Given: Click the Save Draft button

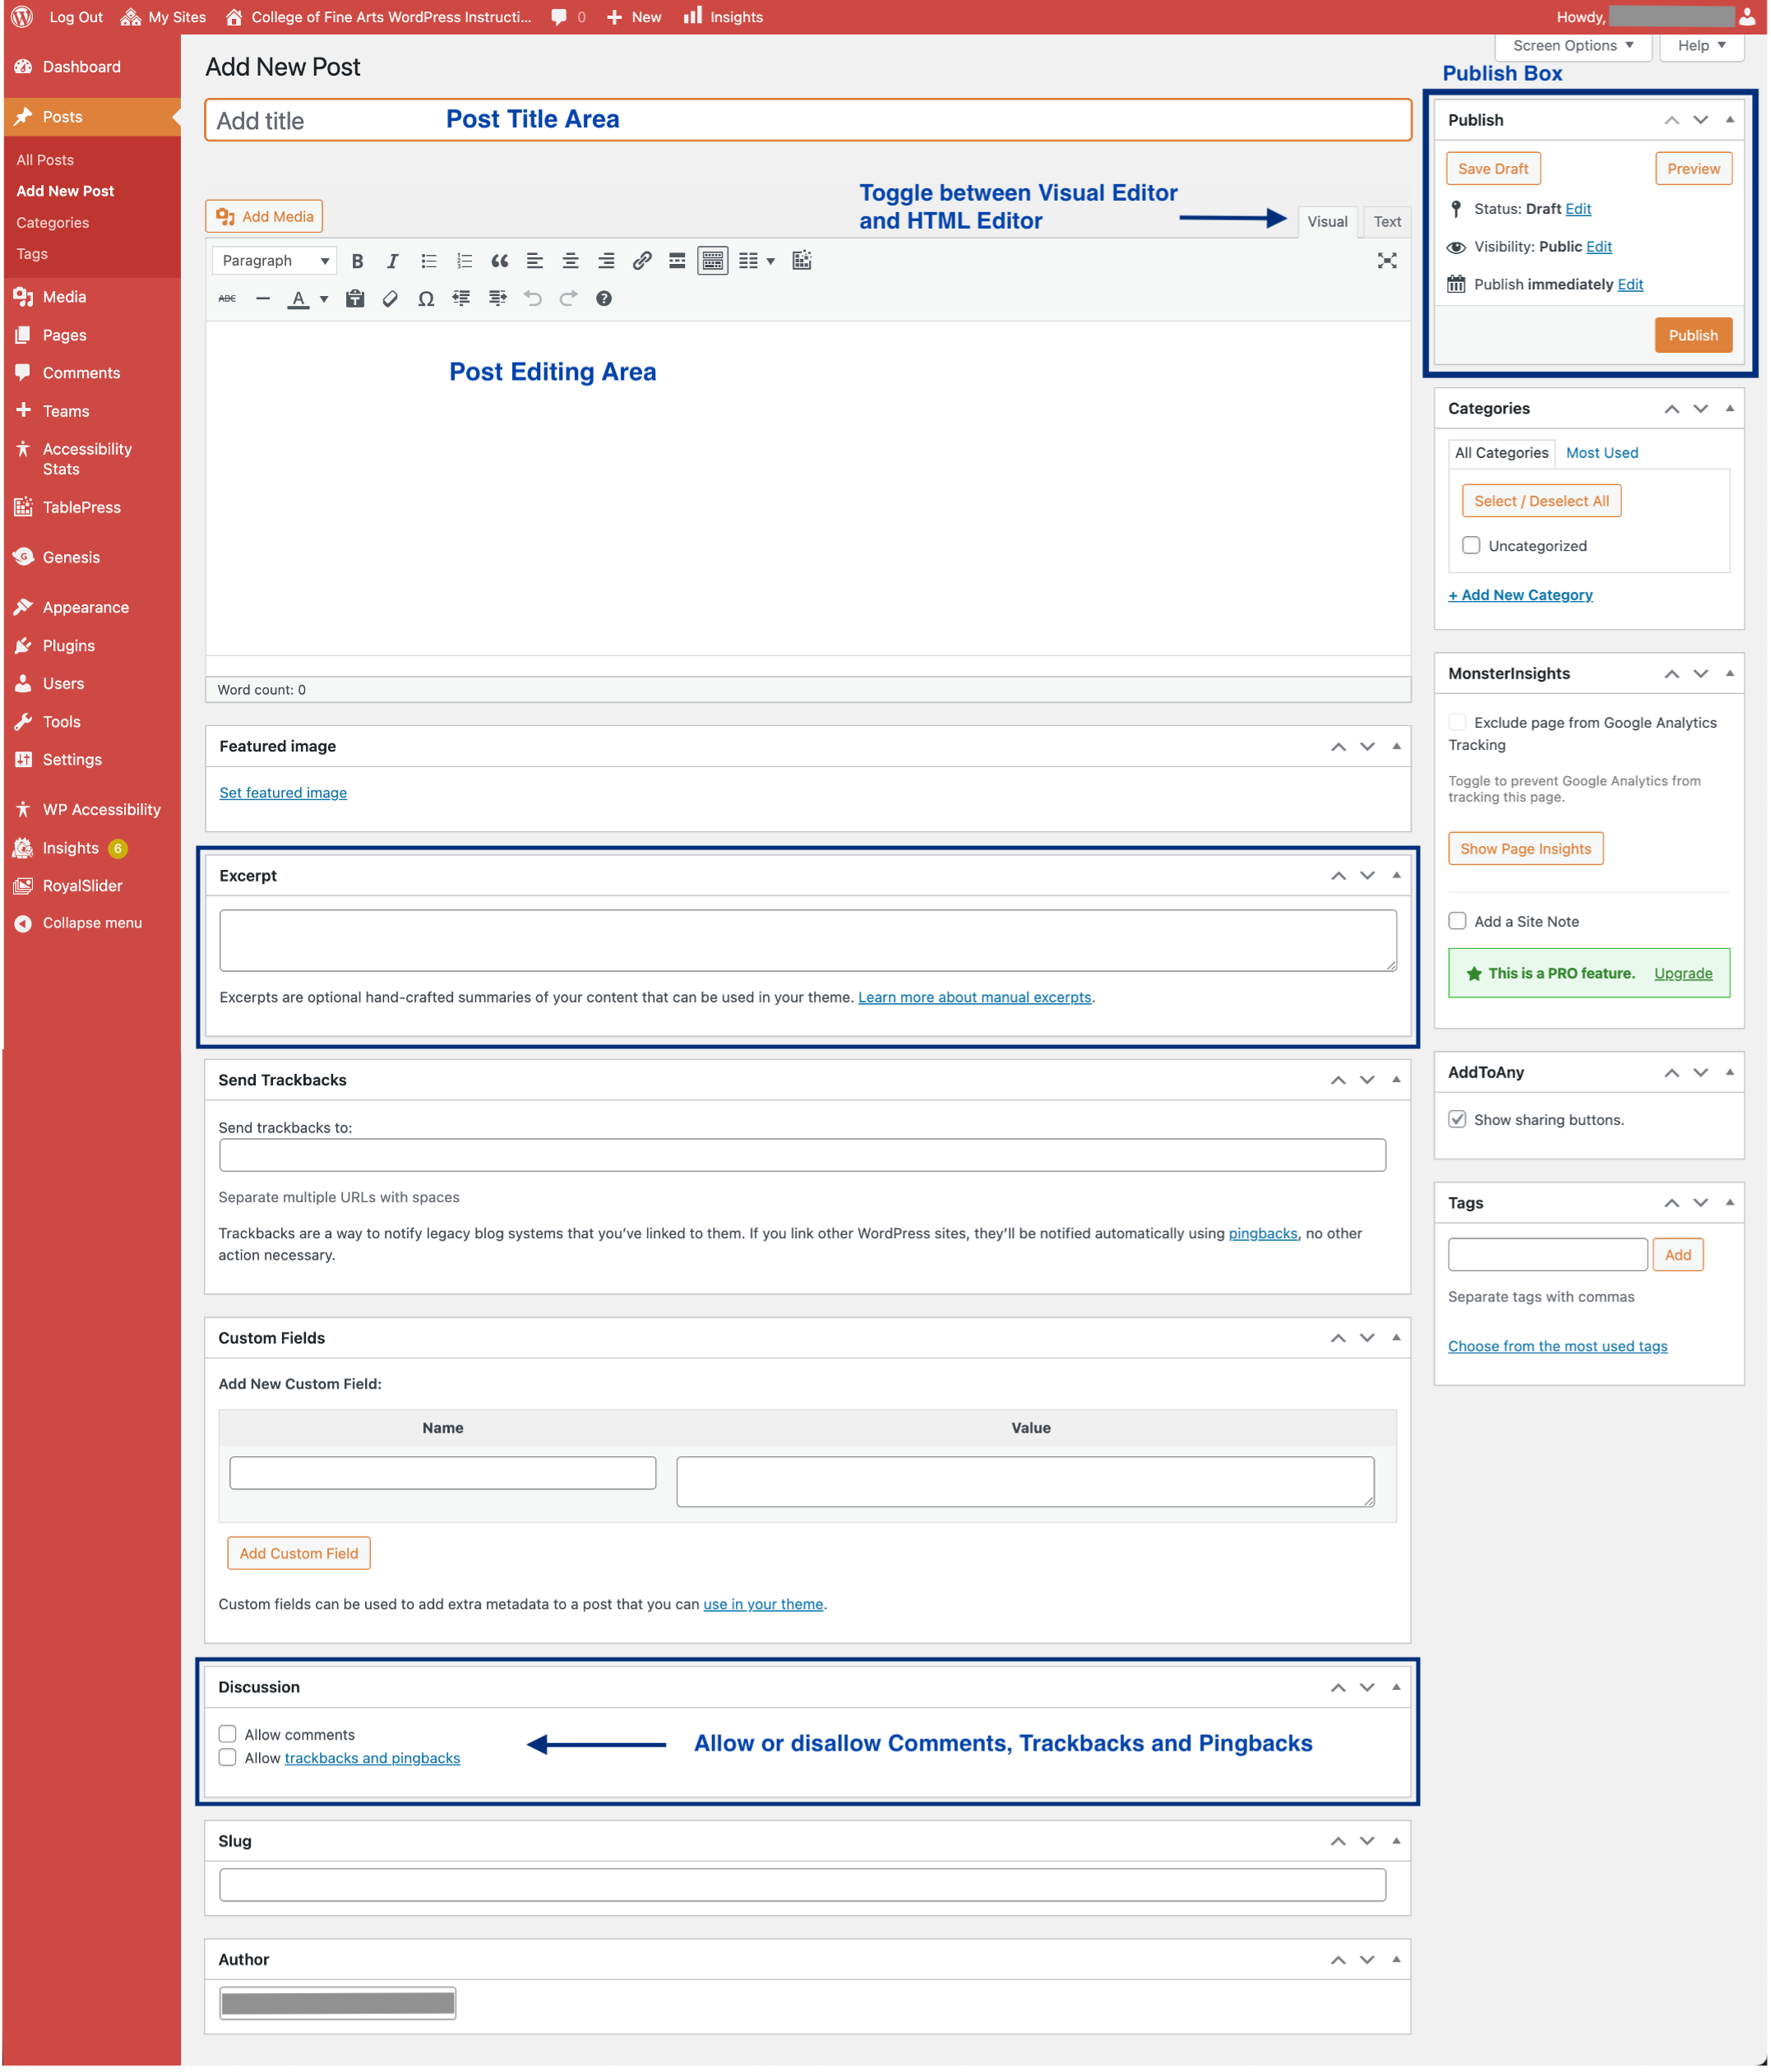Looking at the screenshot, I should click(1492, 169).
